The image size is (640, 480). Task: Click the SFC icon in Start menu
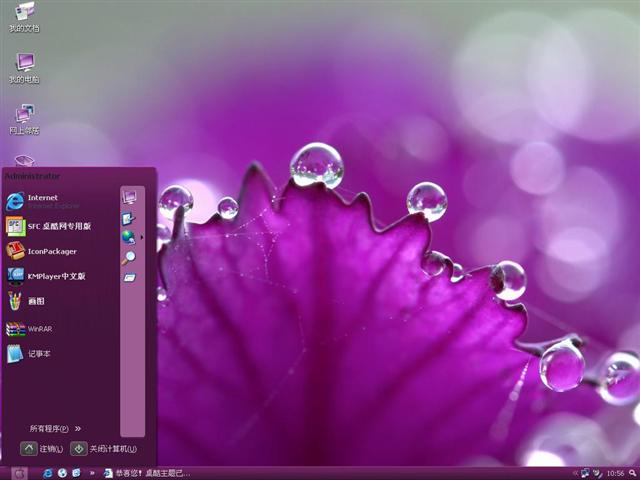(x=16, y=226)
